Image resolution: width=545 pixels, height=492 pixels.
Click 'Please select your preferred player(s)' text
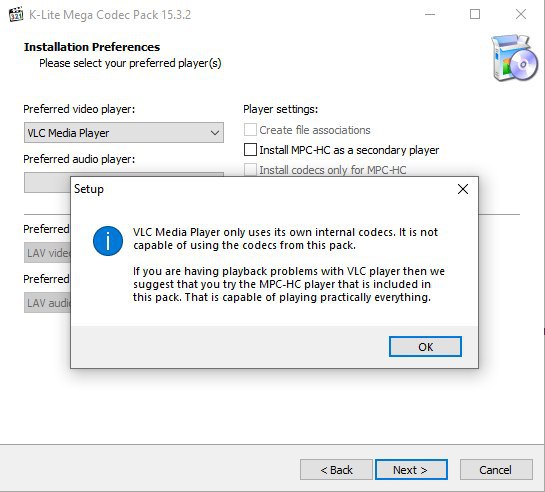click(130, 63)
